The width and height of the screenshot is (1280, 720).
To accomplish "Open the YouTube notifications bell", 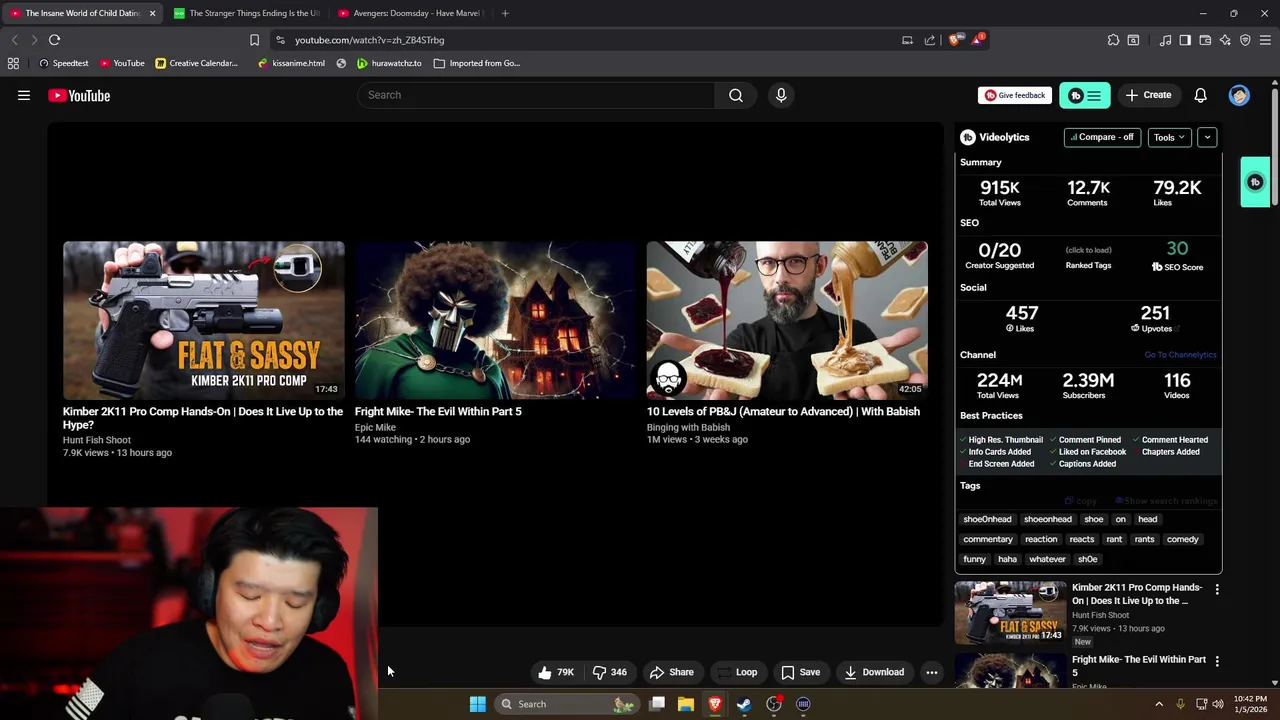I will (1201, 95).
